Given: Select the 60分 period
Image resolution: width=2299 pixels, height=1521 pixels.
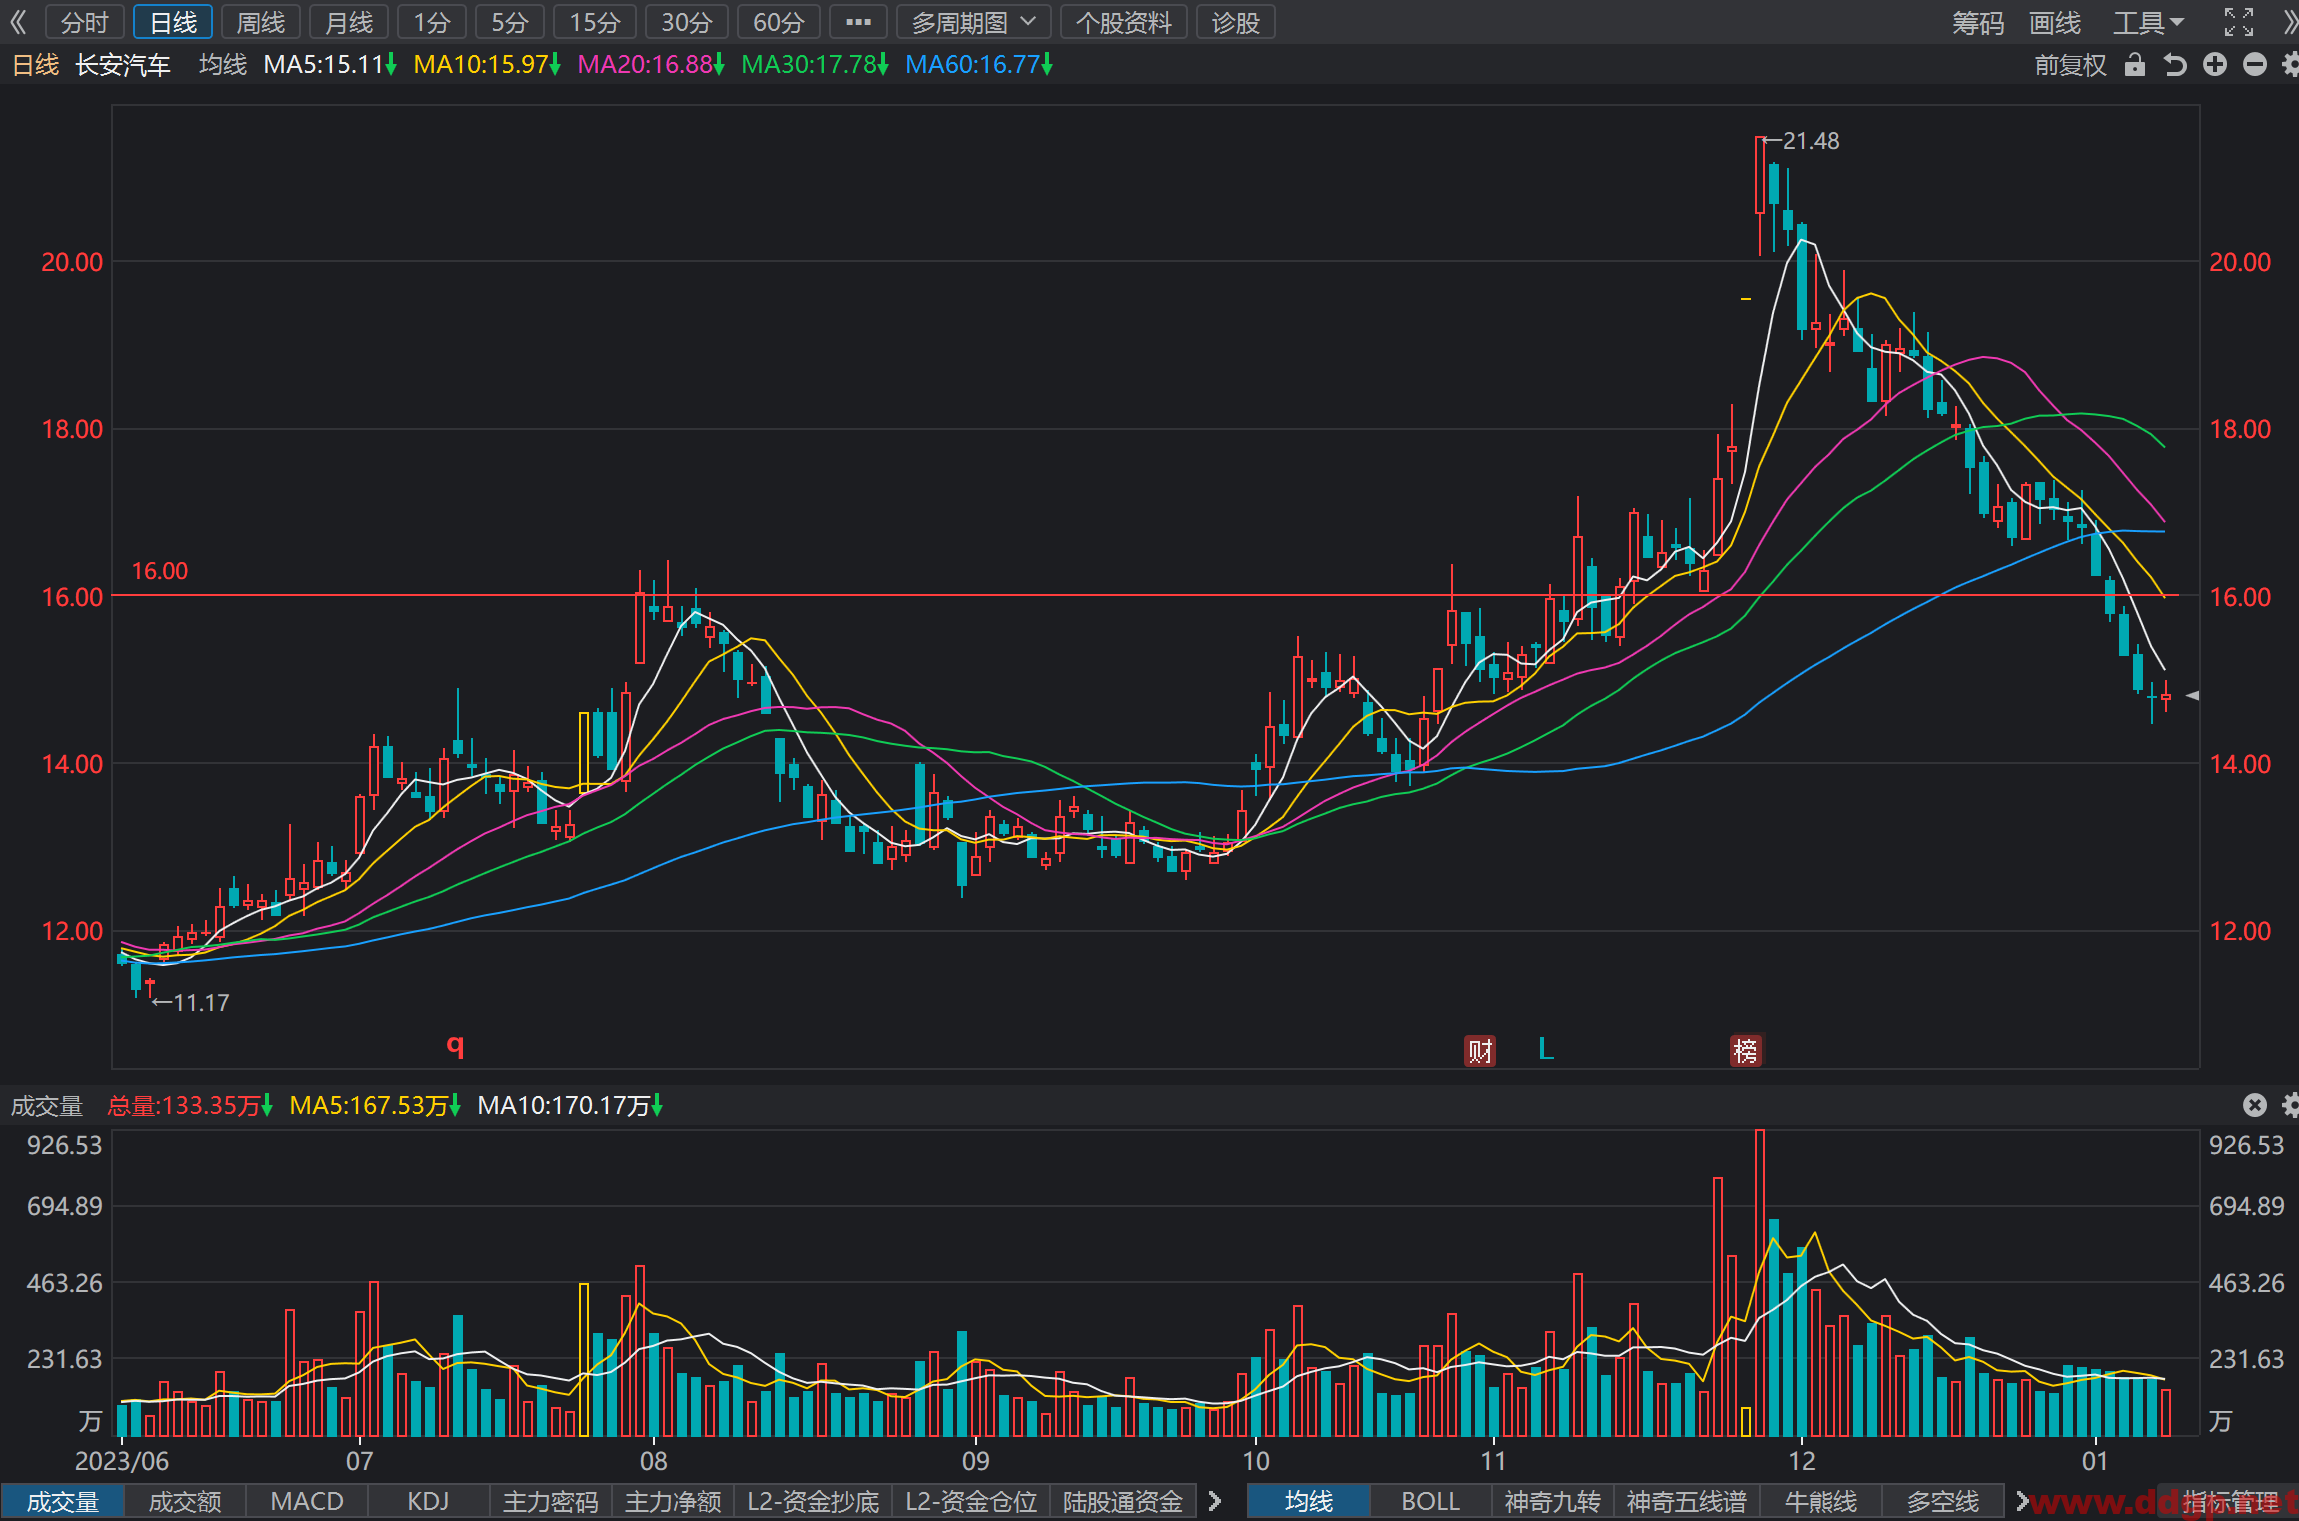Looking at the screenshot, I should 779,22.
